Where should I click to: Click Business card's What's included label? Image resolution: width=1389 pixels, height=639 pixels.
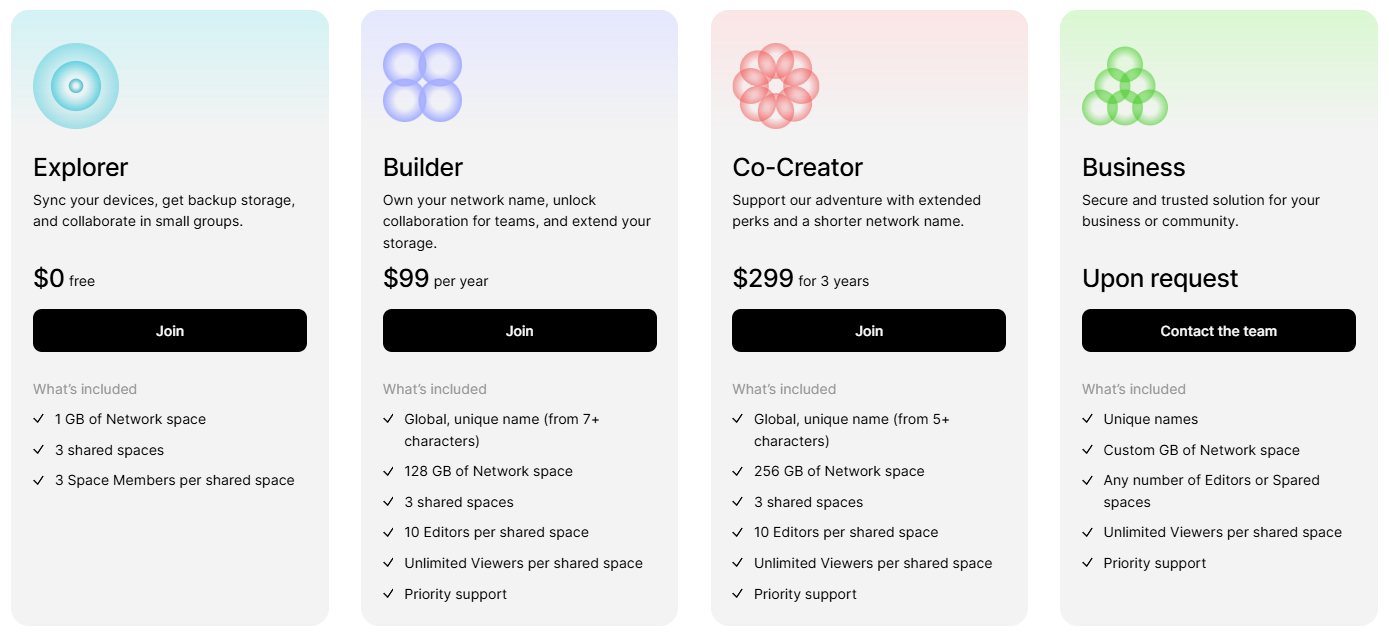pyautogui.click(x=1134, y=389)
